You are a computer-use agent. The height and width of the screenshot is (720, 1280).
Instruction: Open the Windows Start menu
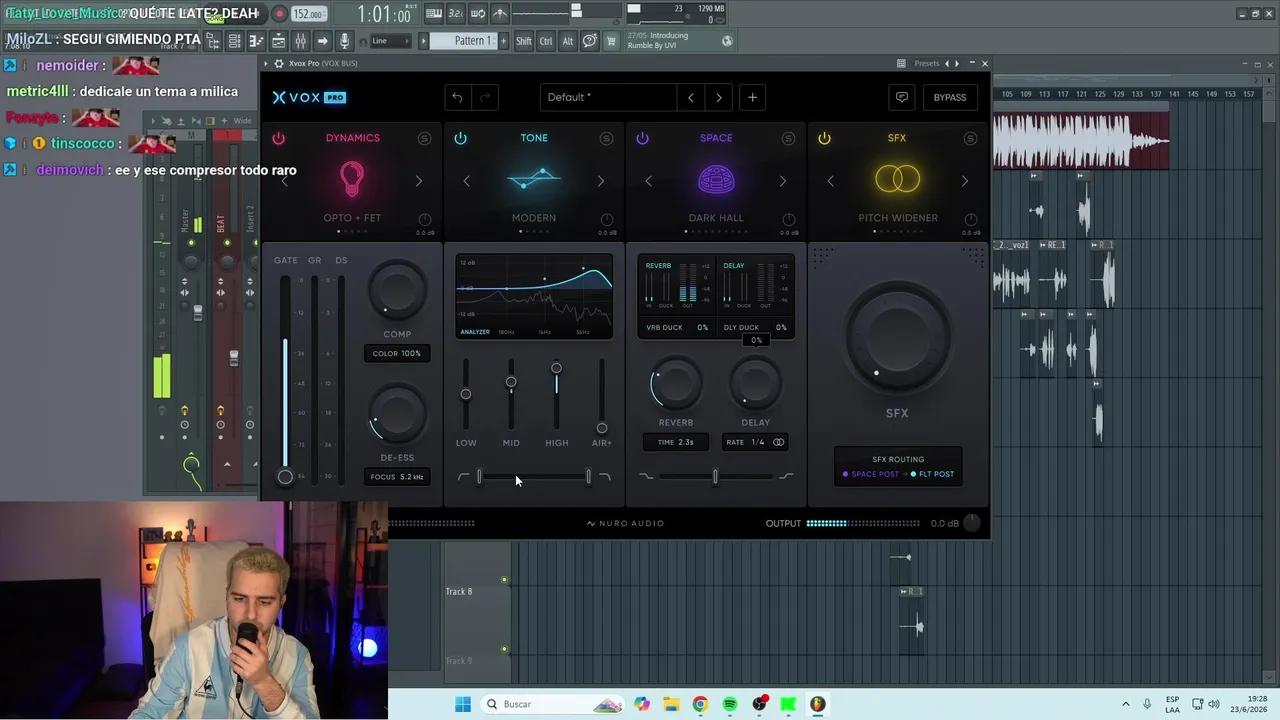point(463,704)
